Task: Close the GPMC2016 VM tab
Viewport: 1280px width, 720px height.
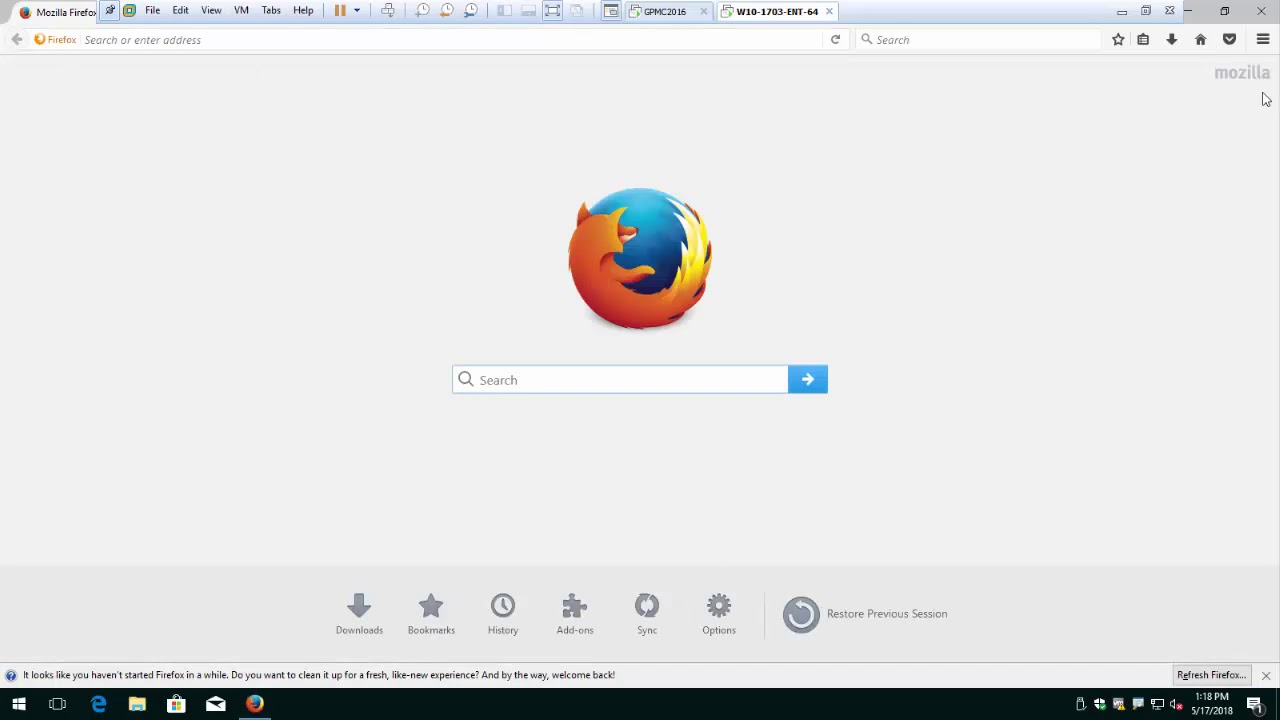Action: (x=704, y=12)
